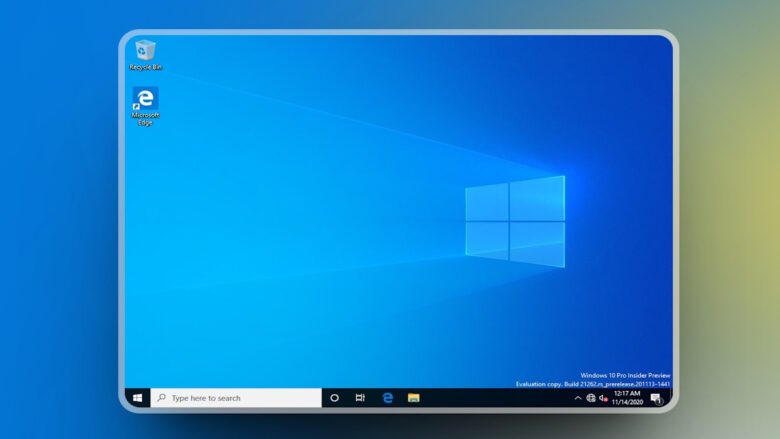Open the network status tray icon
780x439 pixels.
click(x=590, y=398)
